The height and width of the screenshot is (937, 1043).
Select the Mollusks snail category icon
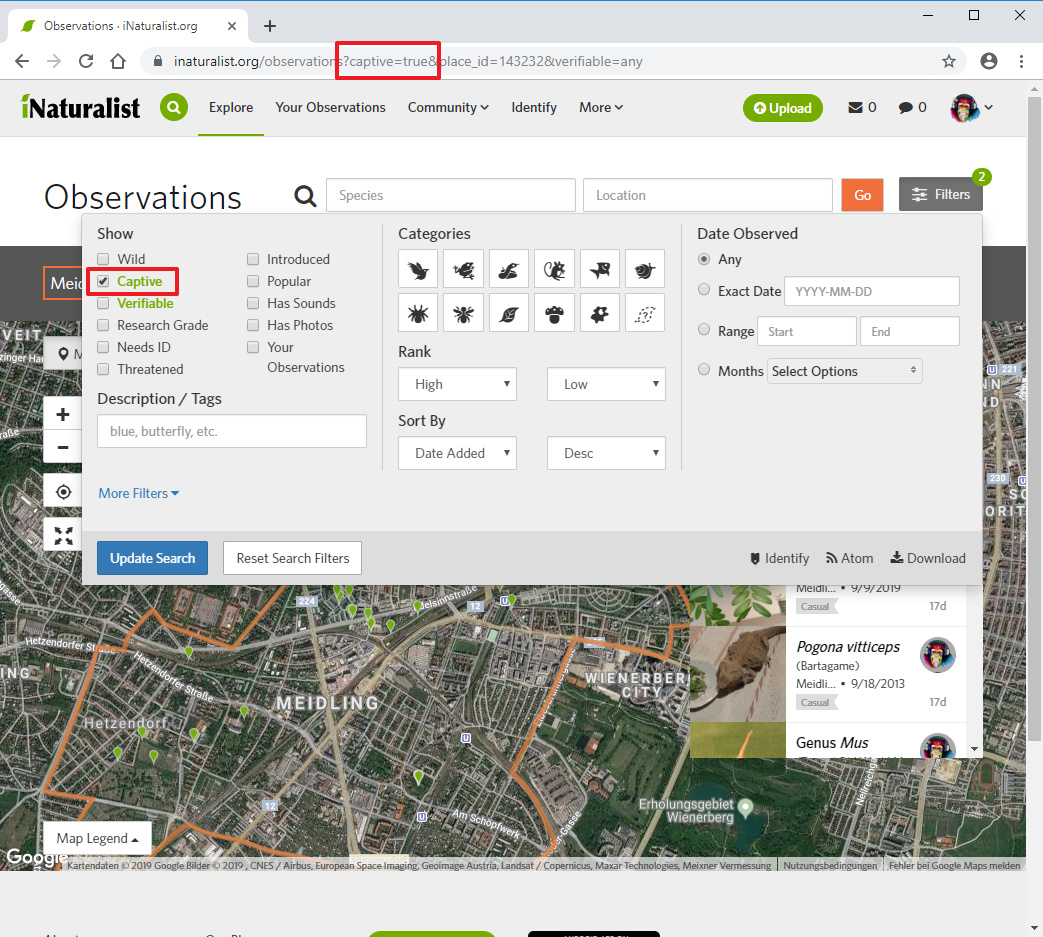point(645,269)
